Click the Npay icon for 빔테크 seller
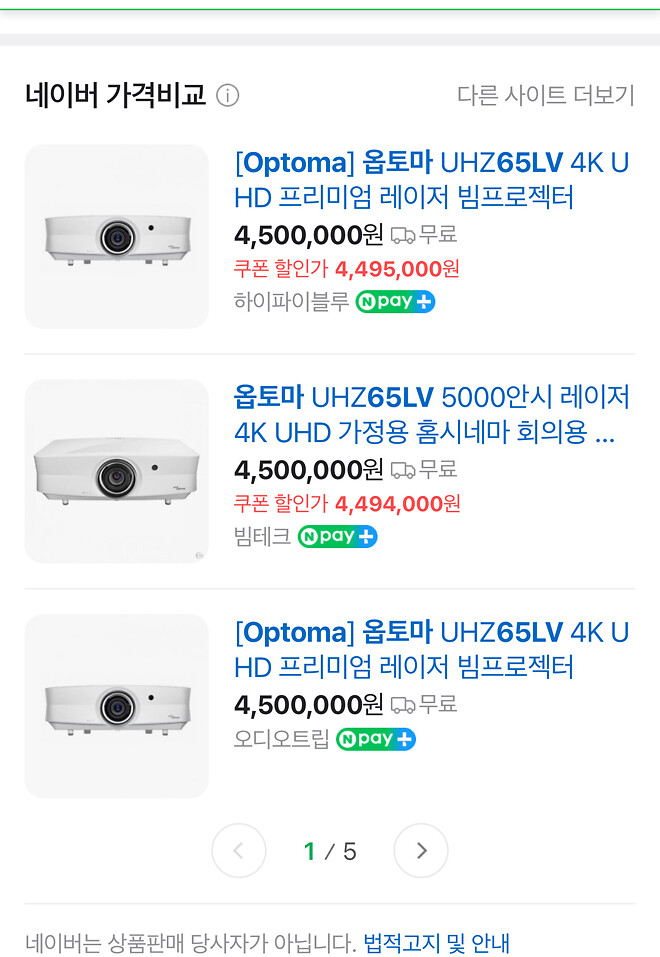Viewport: 660px width, 957px height. pyautogui.click(x=337, y=537)
